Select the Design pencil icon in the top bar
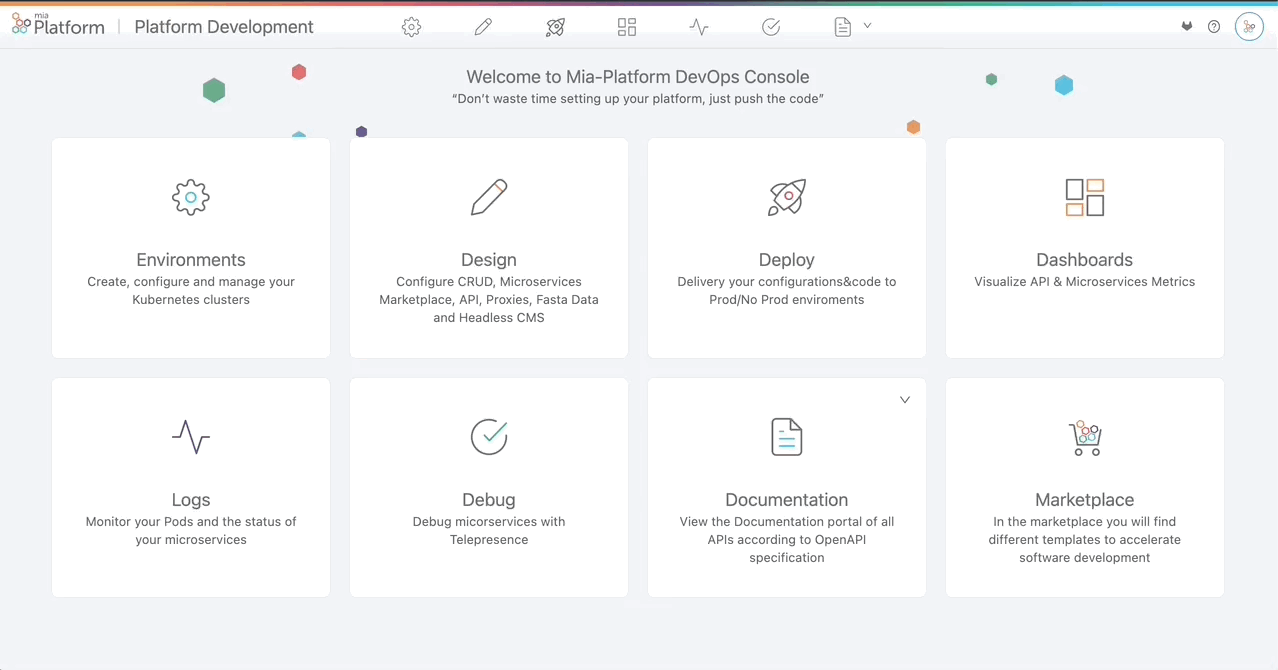Viewport: 1278px width, 670px height. (483, 26)
